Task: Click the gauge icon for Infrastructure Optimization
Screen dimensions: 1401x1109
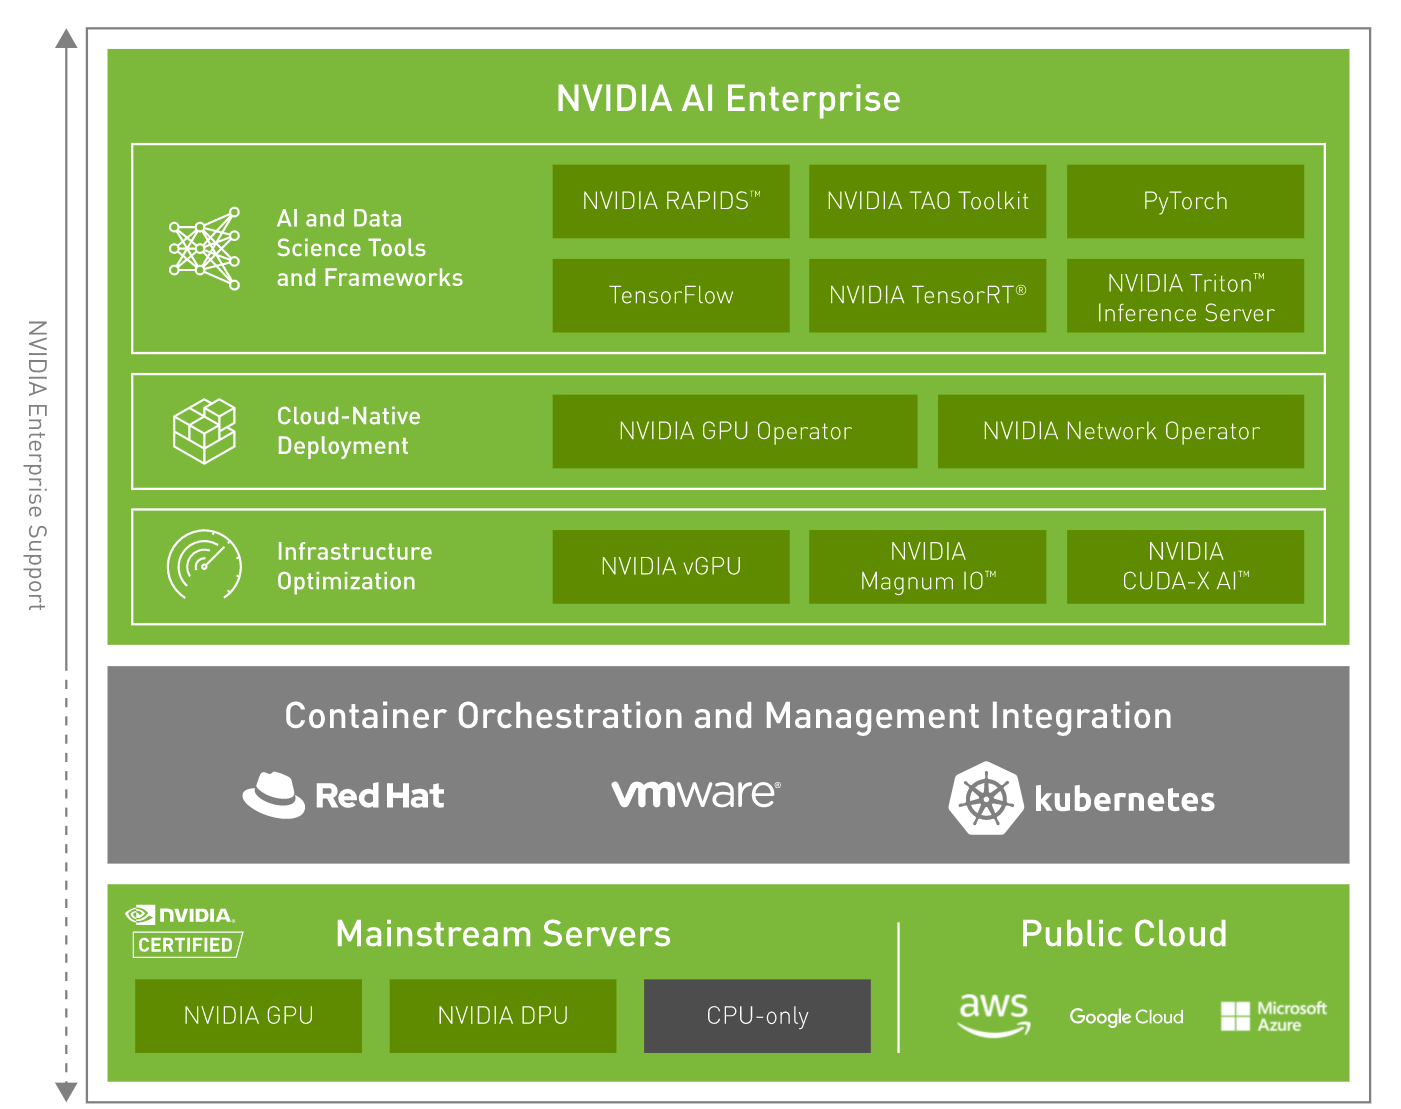Action: coord(204,565)
